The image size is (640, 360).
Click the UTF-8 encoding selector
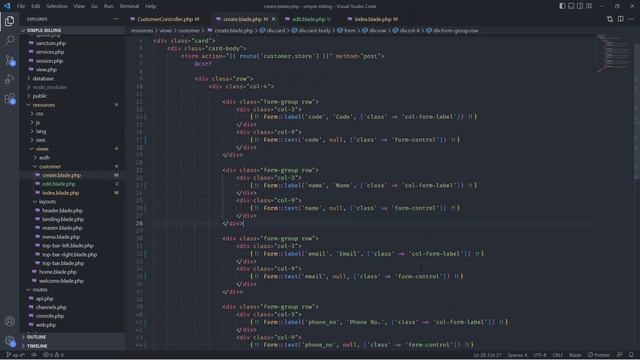(x=540, y=355)
